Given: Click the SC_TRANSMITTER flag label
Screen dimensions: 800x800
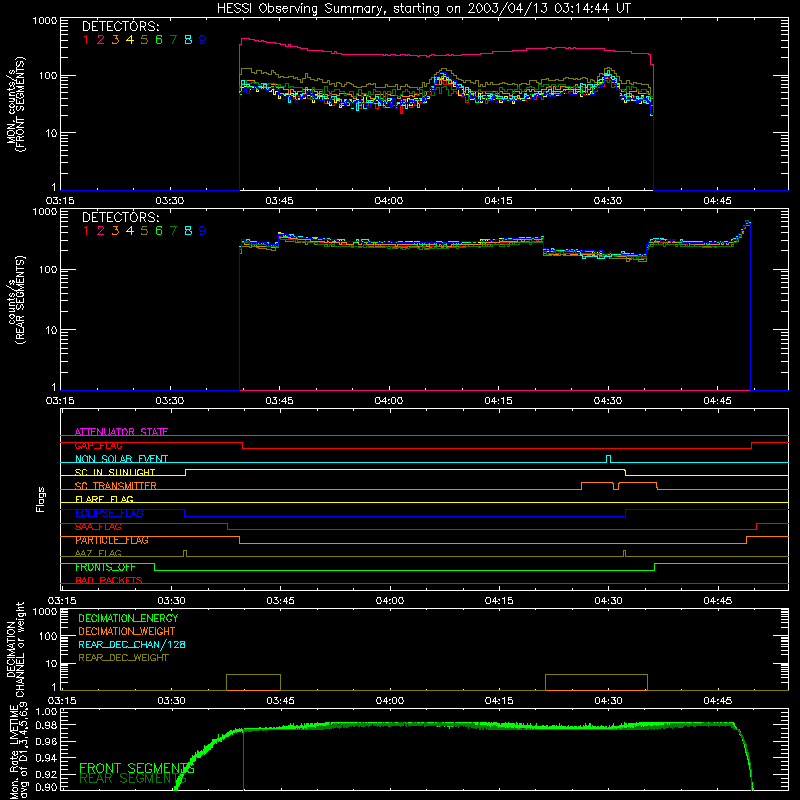Looking at the screenshot, I should coord(116,486).
